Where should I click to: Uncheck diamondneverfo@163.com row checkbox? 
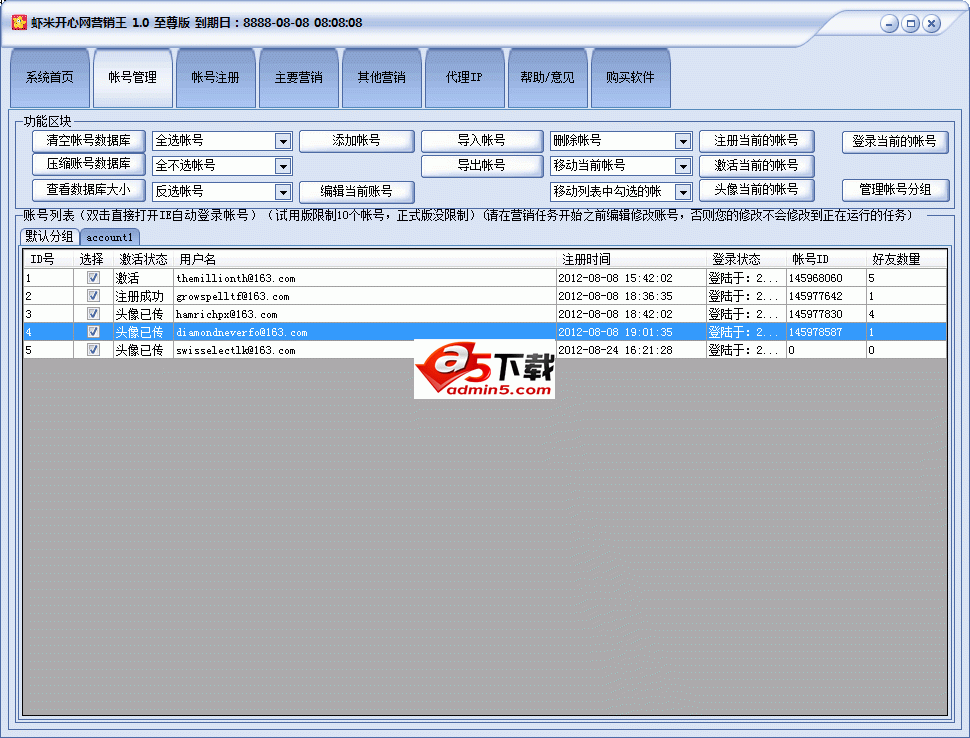(93, 332)
